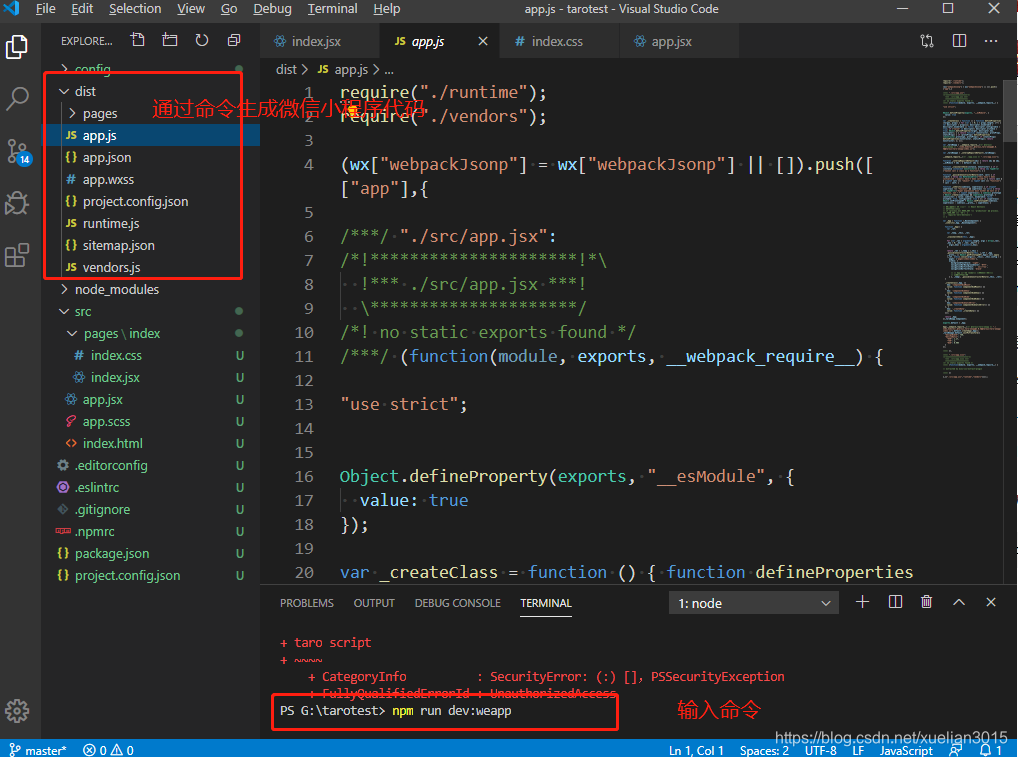Viewport: 1018px width, 757px height.
Task: Open the Go menu
Action: (x=229, y=9)
